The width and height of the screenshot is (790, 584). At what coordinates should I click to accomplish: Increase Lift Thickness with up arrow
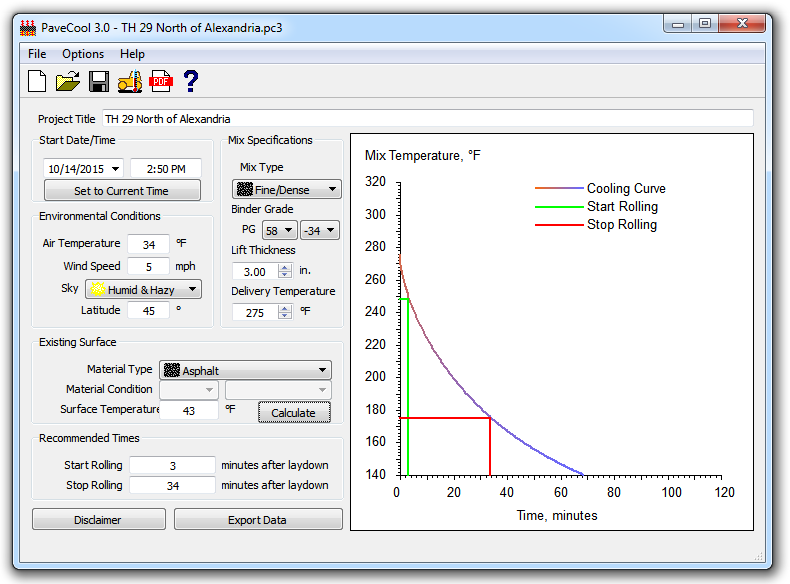tap(285, 267)
